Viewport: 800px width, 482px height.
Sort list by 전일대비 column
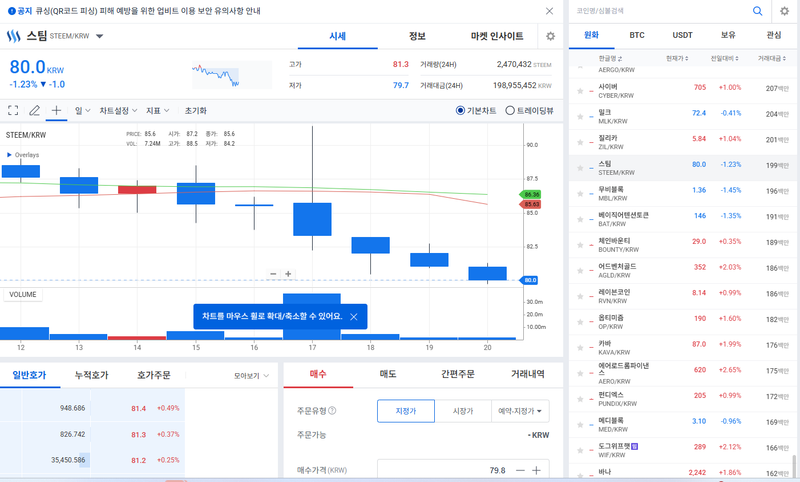pos(724,59)
